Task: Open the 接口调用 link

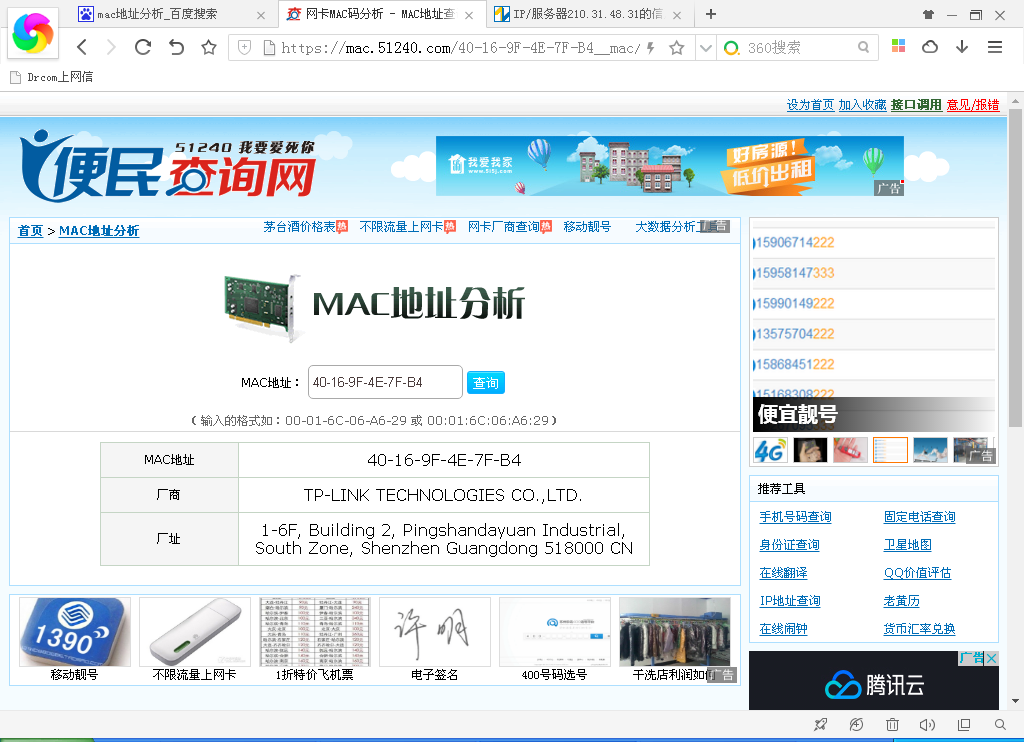Action: click(916, 105)
